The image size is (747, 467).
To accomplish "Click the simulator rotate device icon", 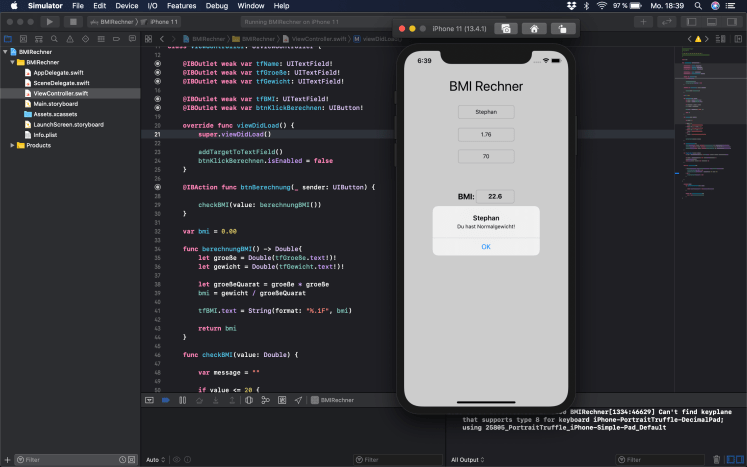I will (x=565, y=29).
